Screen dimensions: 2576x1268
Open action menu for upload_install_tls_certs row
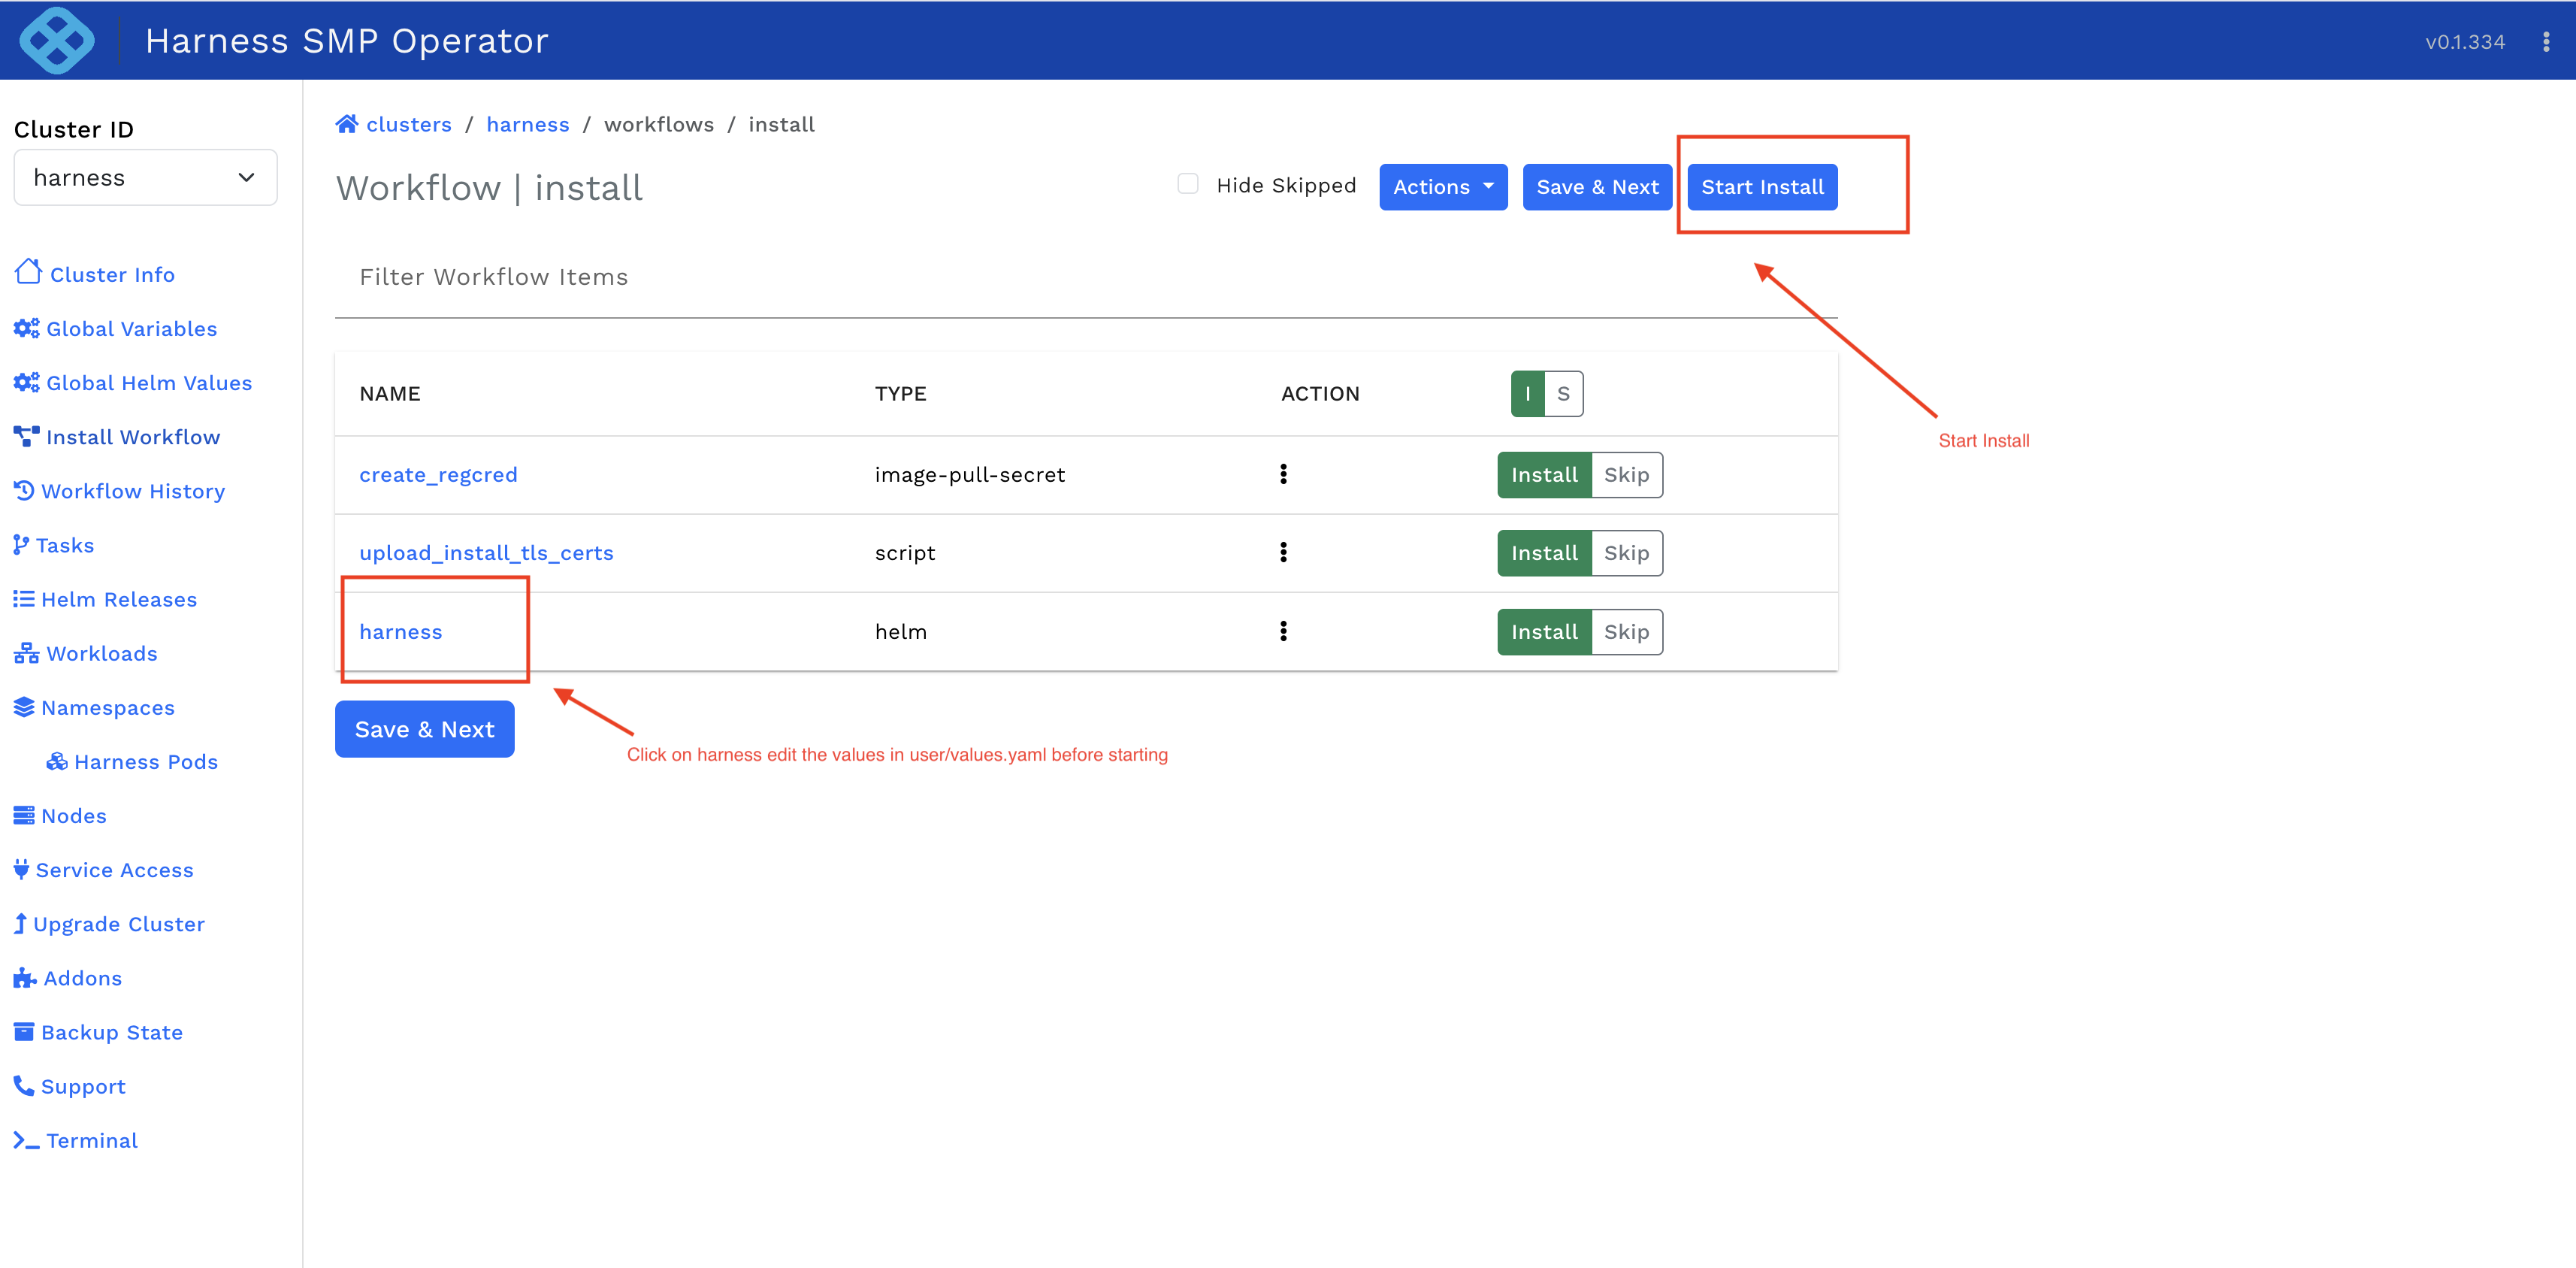point(1283,552)
